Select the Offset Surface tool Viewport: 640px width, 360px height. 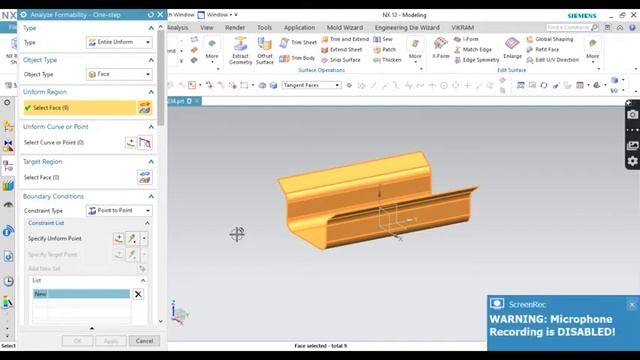(x=264, y=51)
